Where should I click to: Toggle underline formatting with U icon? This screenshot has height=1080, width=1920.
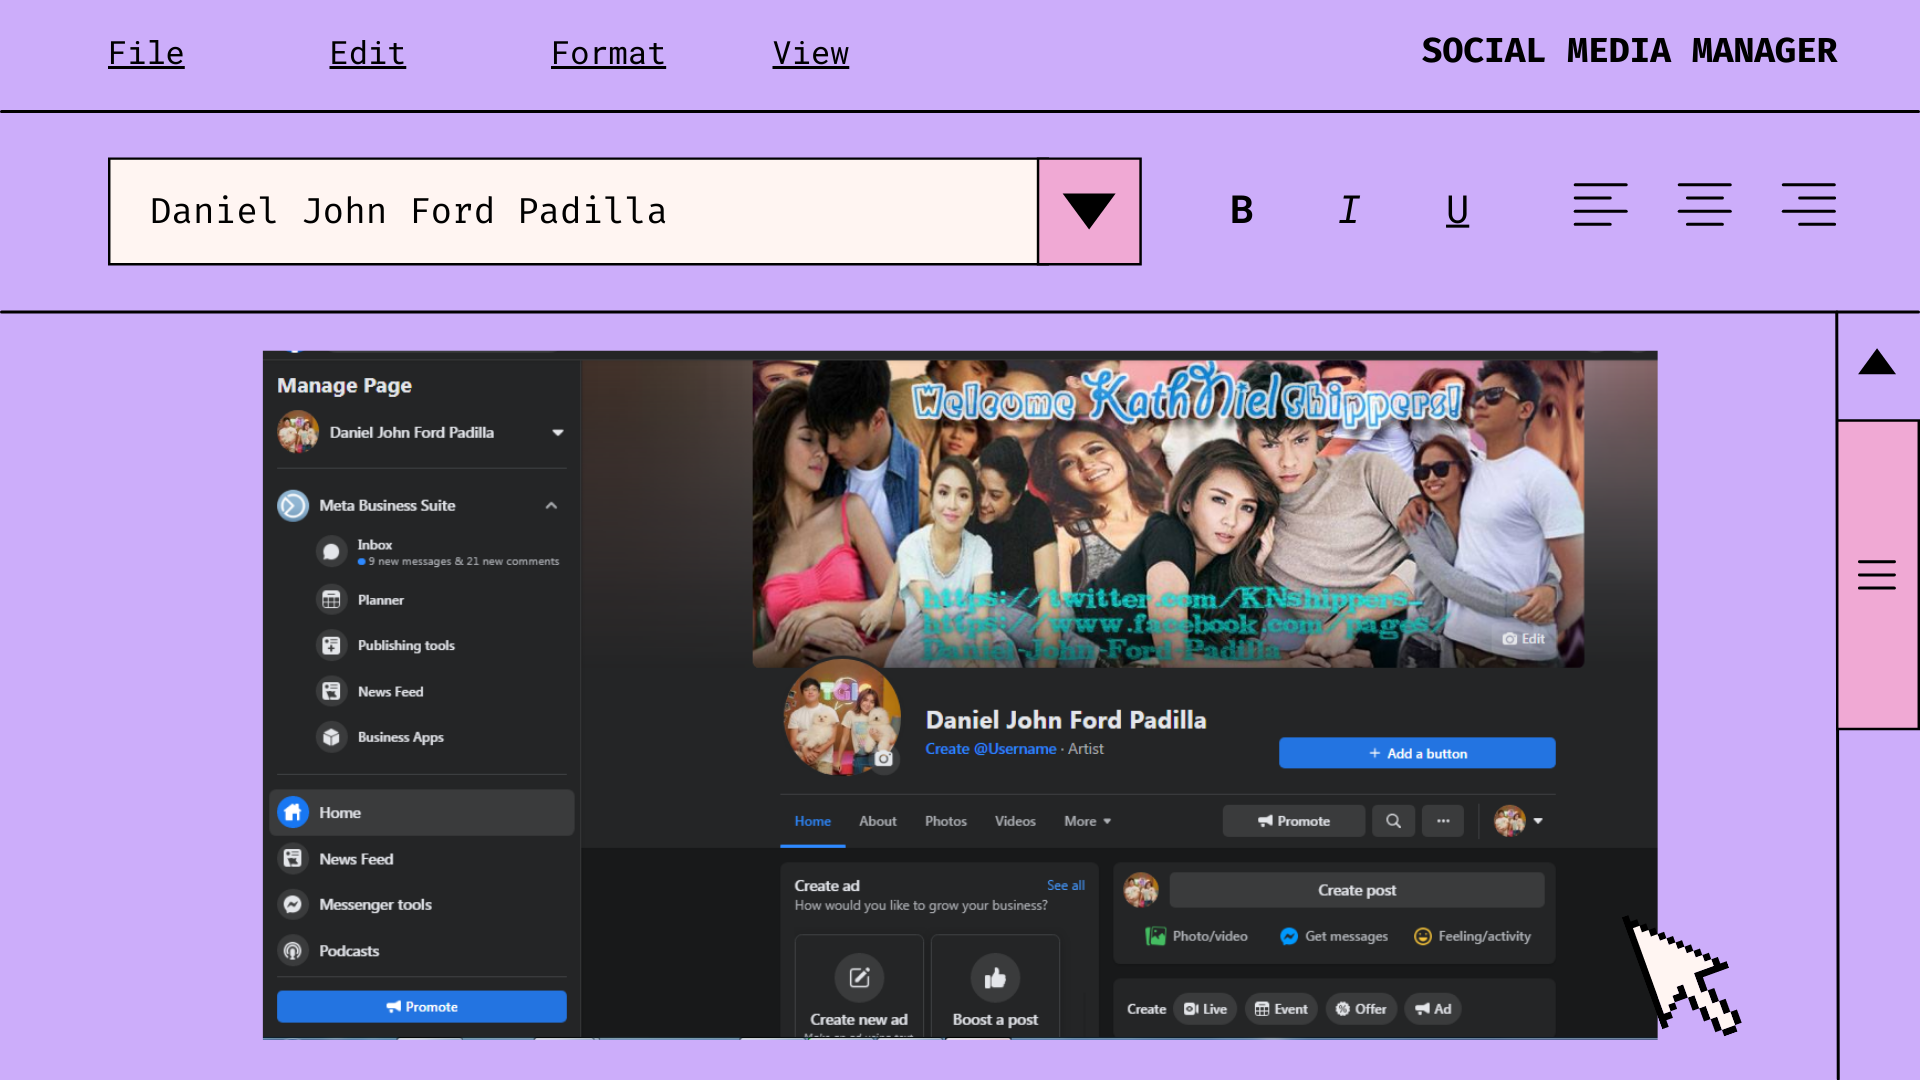tap(1457, 210)
